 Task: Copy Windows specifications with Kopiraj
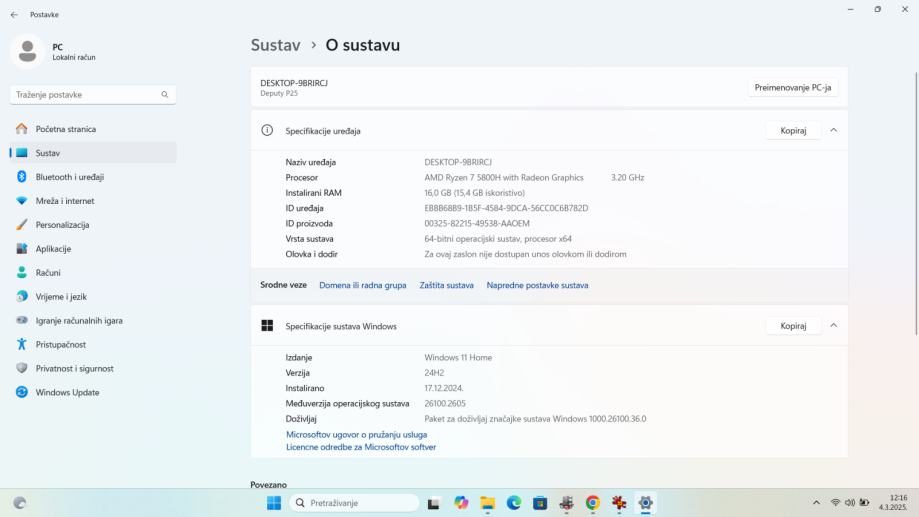[793, 326]
